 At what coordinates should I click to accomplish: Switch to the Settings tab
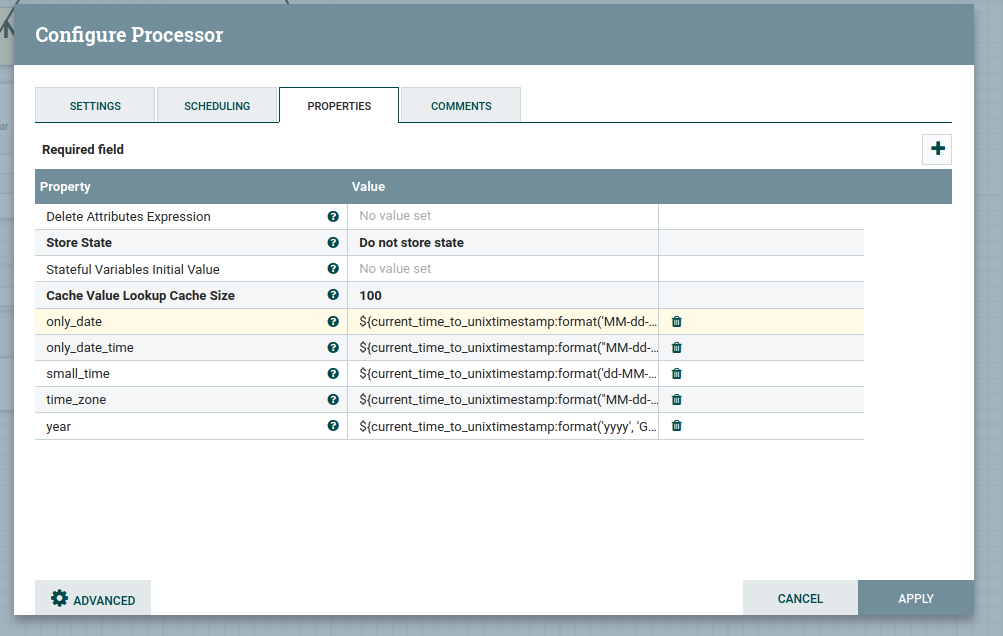94,105
